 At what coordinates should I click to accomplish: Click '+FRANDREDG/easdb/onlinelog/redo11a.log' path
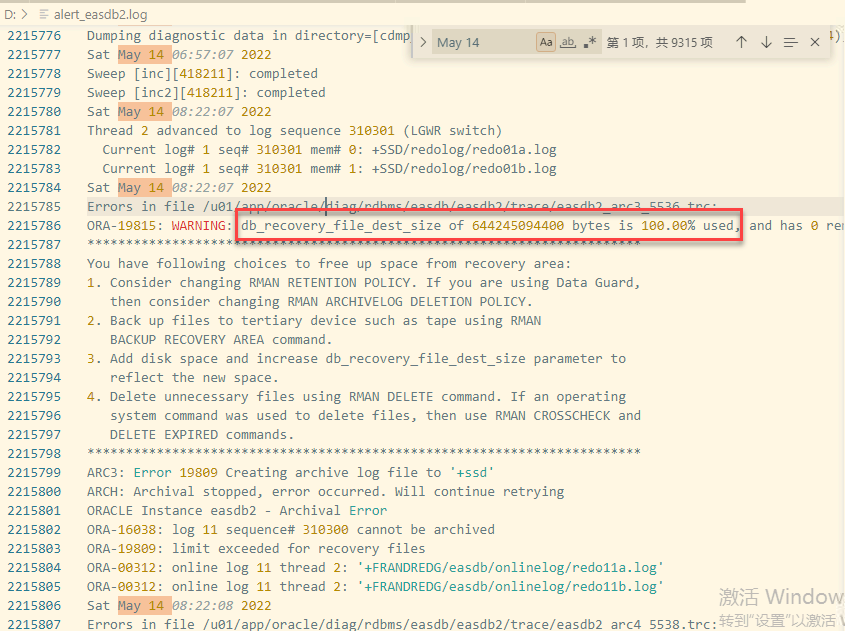510,567
